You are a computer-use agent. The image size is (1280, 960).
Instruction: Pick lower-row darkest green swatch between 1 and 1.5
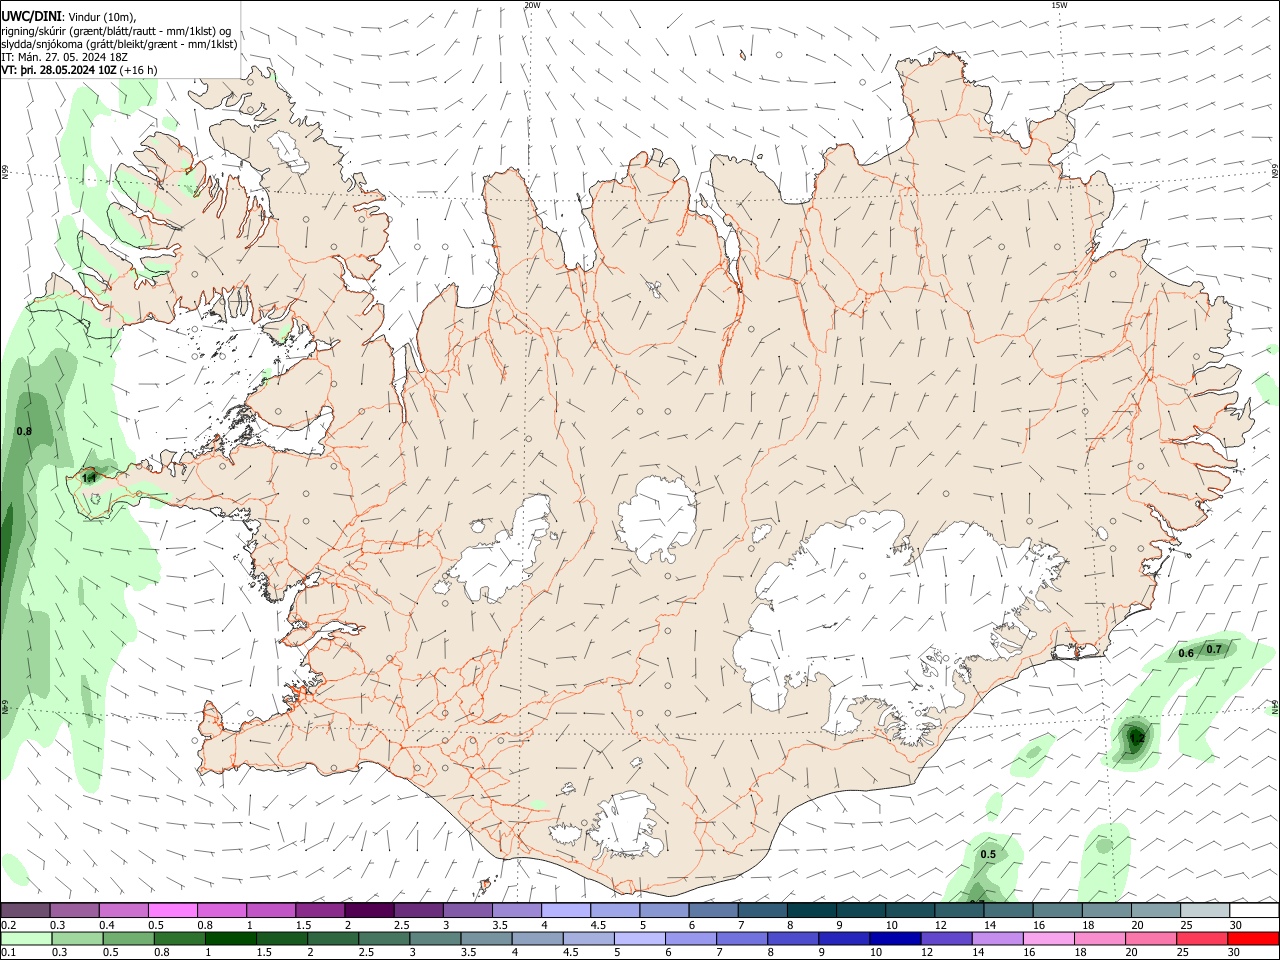point(231,938)
